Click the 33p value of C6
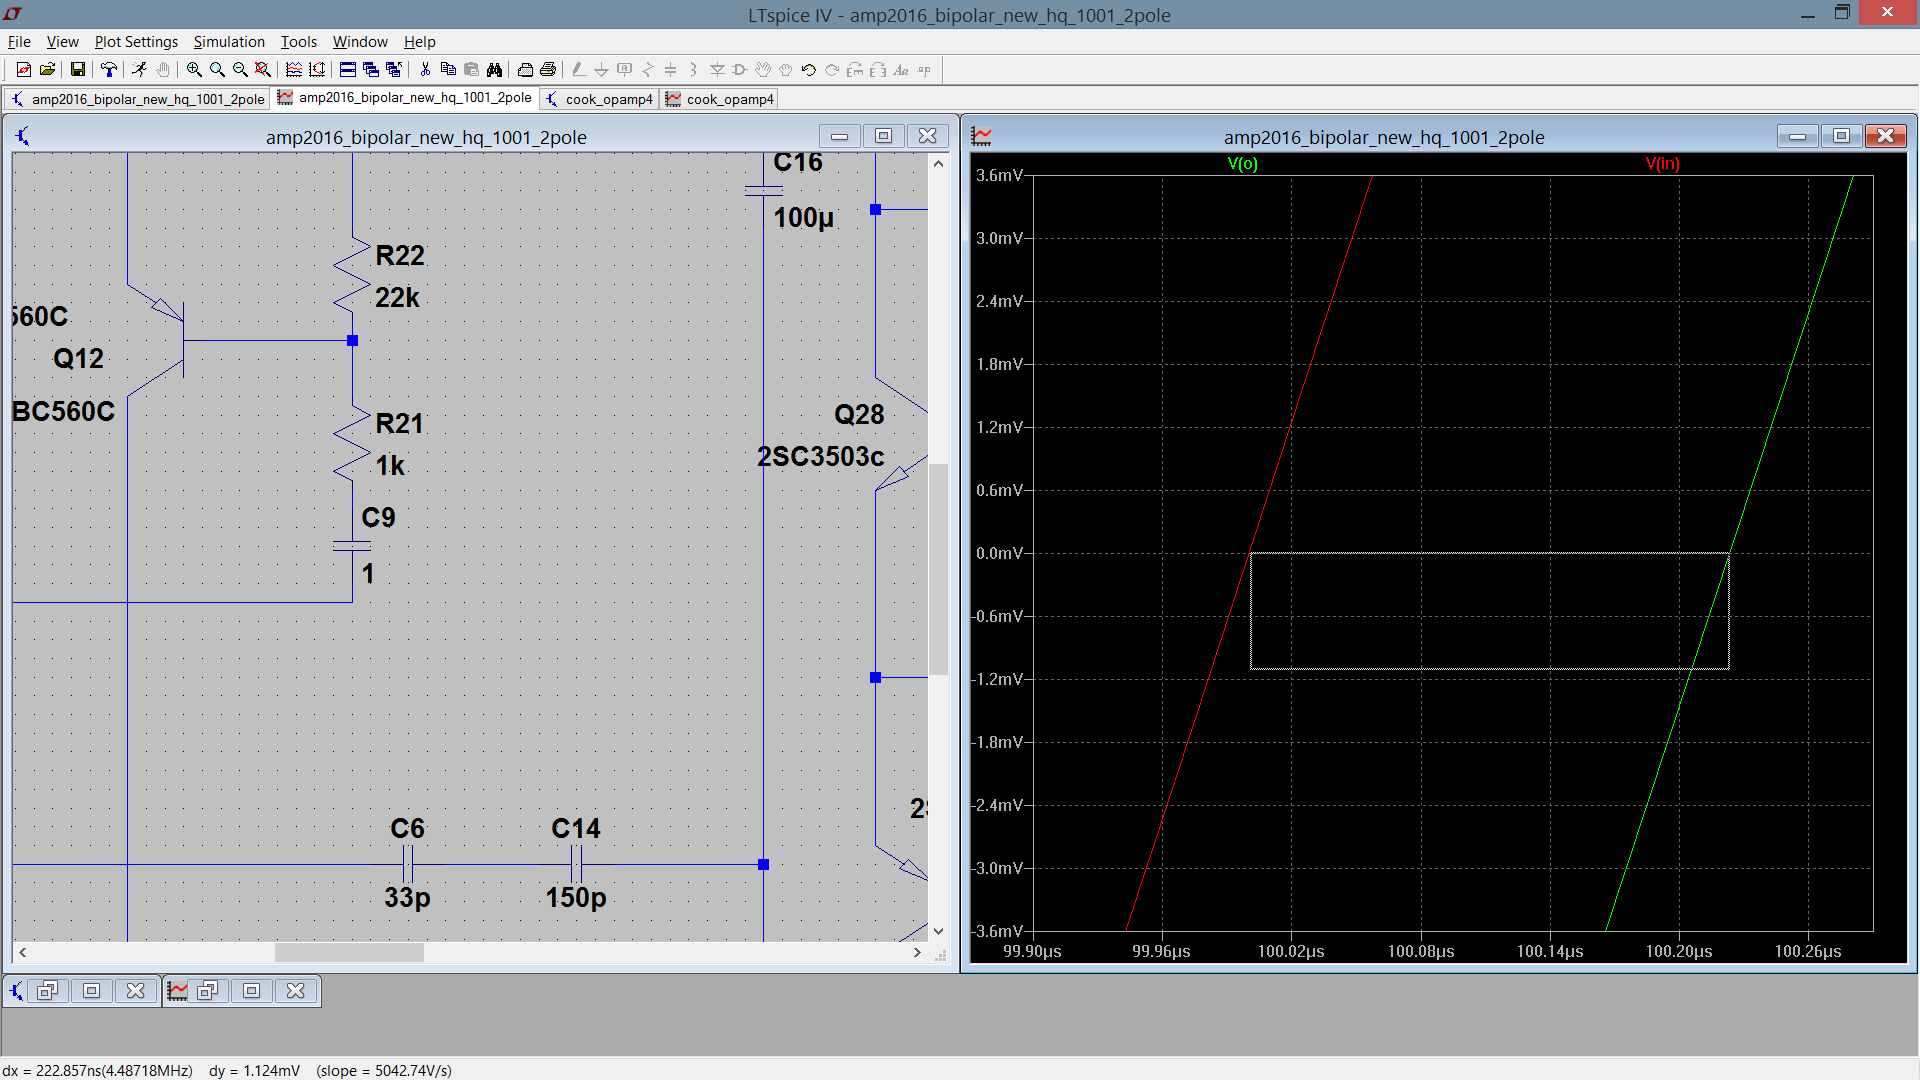The width and height of the screenshot is (1920, 1080). click(407, 898)
